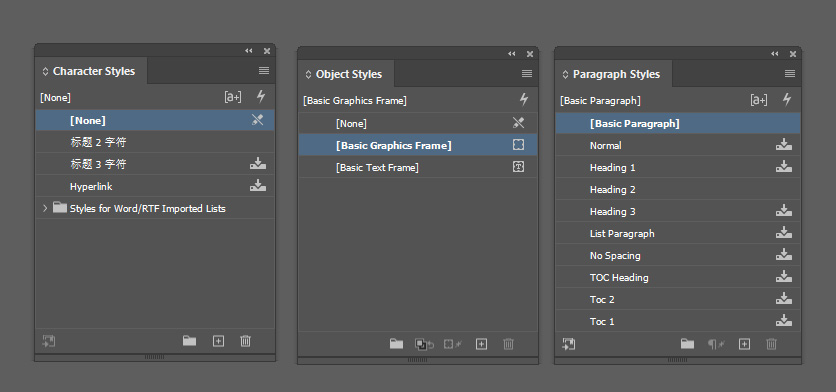Create new style group in Object Styles
This screenshot has width=836, height=392.
point(396,344)
